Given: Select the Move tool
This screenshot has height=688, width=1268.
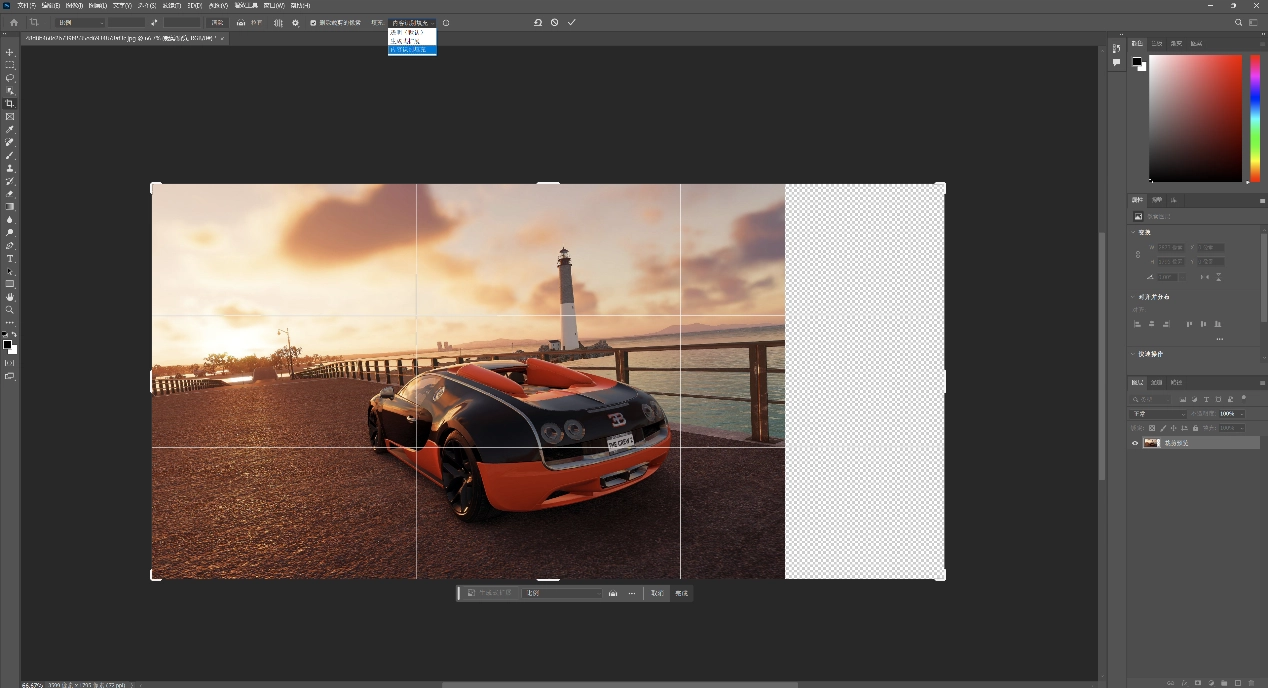Looking at the screenshot, I should [10, 52].
